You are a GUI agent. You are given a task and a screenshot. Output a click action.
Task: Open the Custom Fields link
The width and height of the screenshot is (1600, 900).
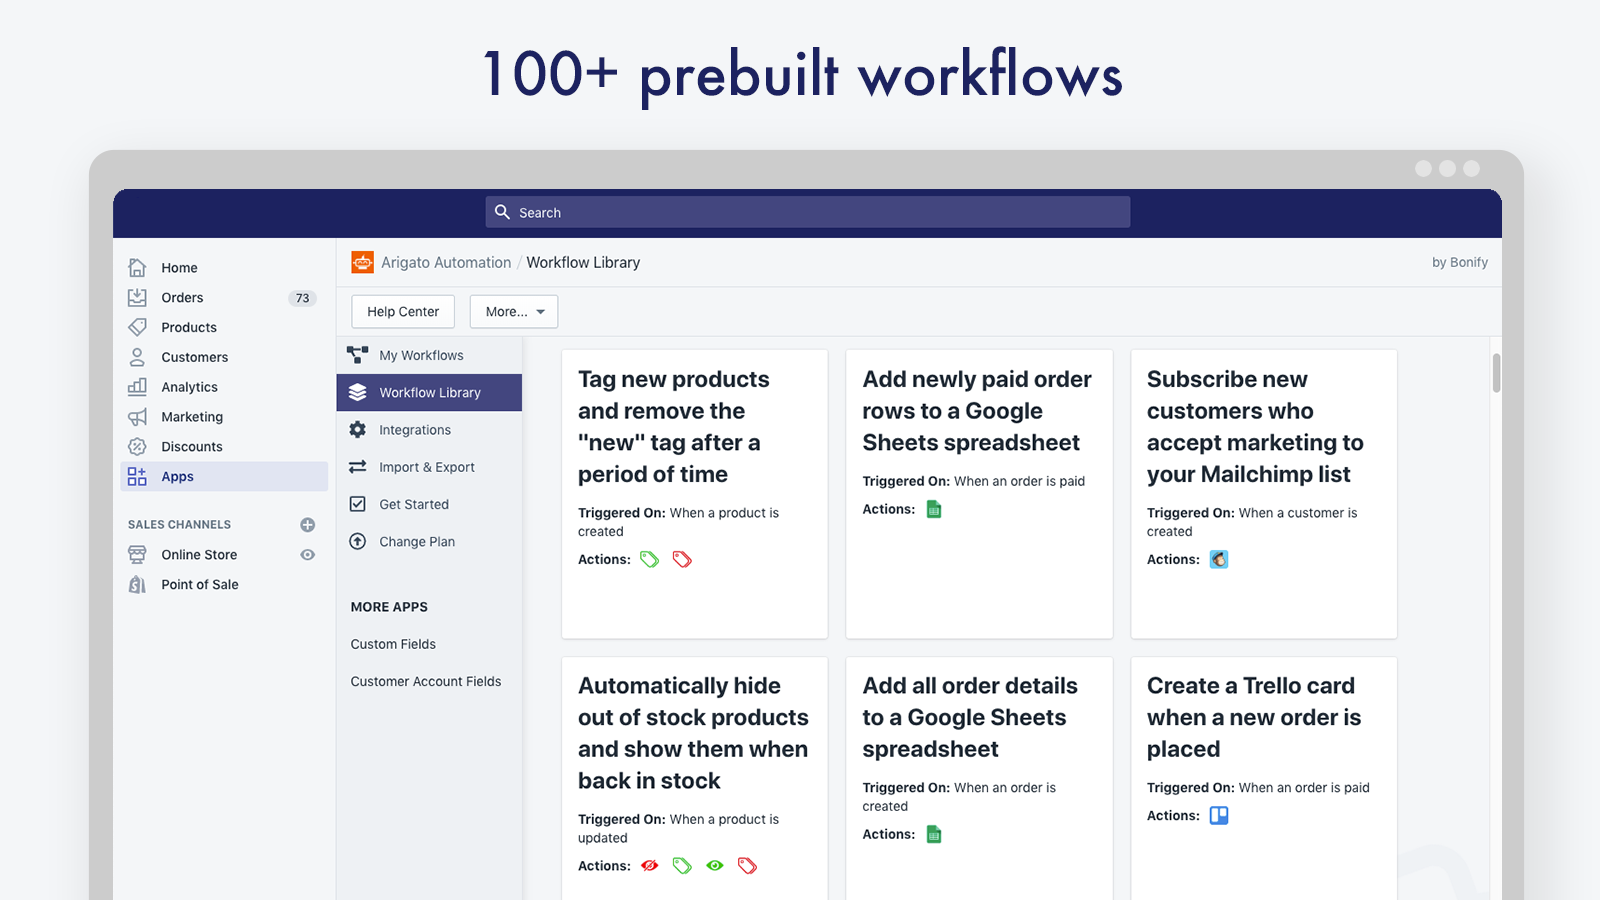point(393,644)
